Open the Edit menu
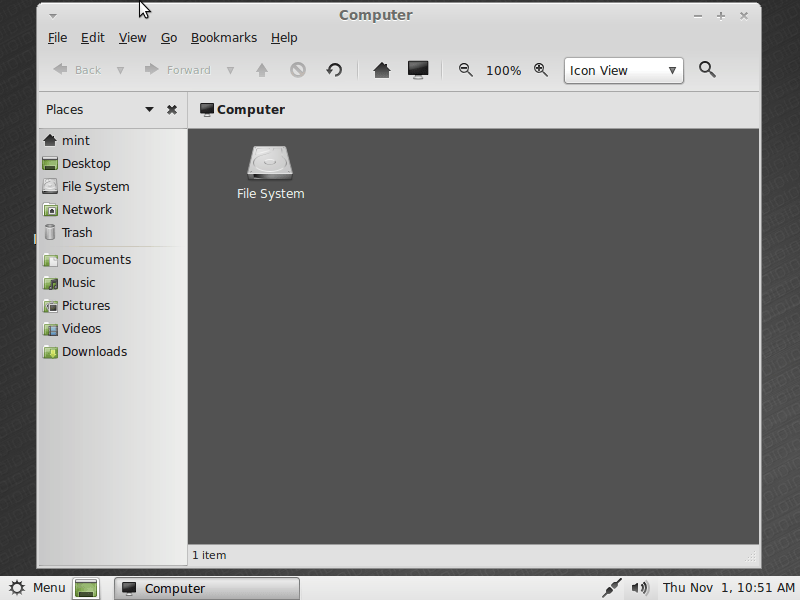 click(92, 38)
